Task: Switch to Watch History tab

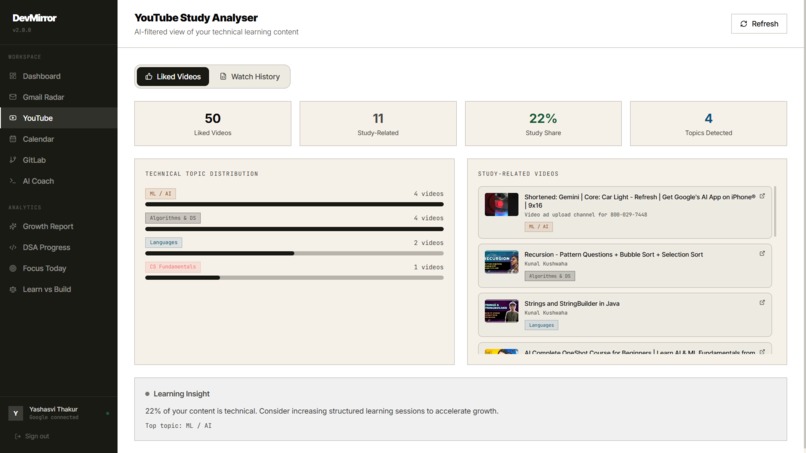Action: pyautogui.click(x=250, y=77)
